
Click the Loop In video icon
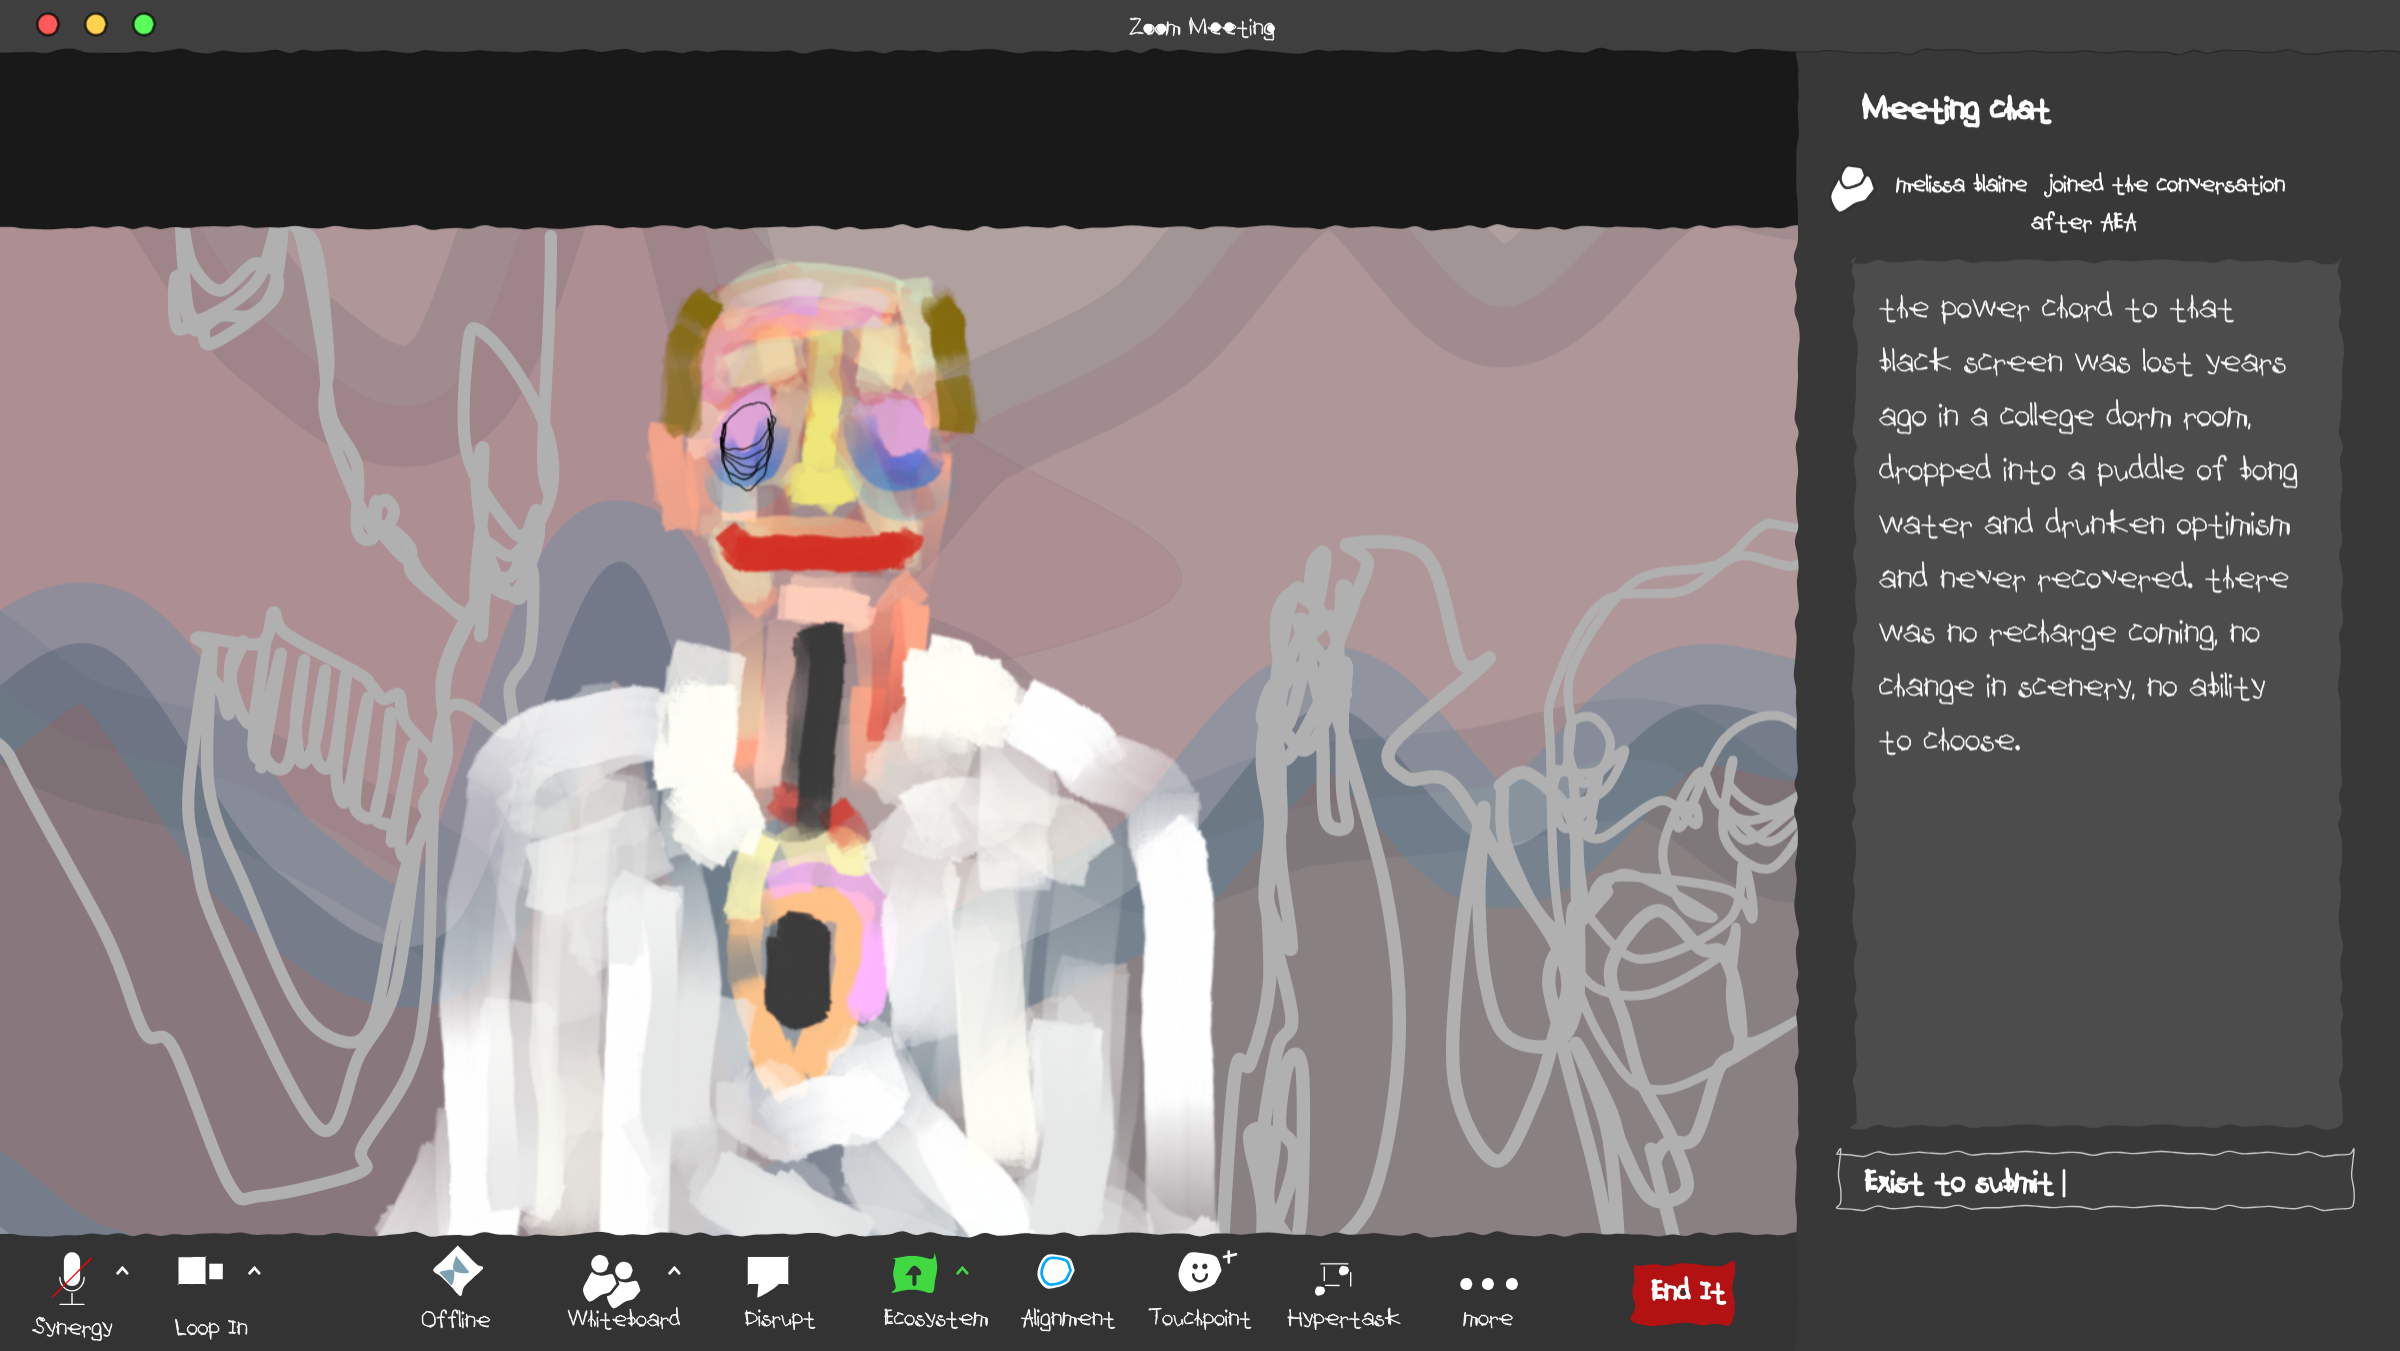(x=200, y=1271)
